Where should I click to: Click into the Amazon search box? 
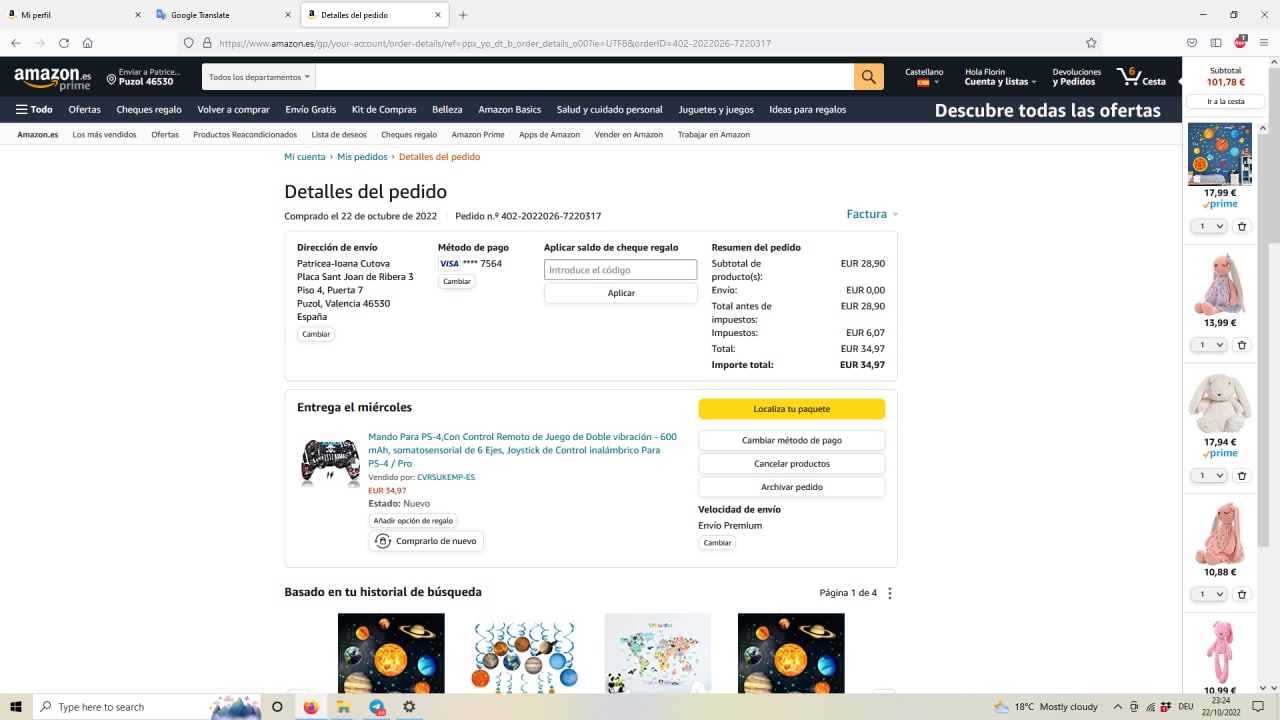click(585, 77)
